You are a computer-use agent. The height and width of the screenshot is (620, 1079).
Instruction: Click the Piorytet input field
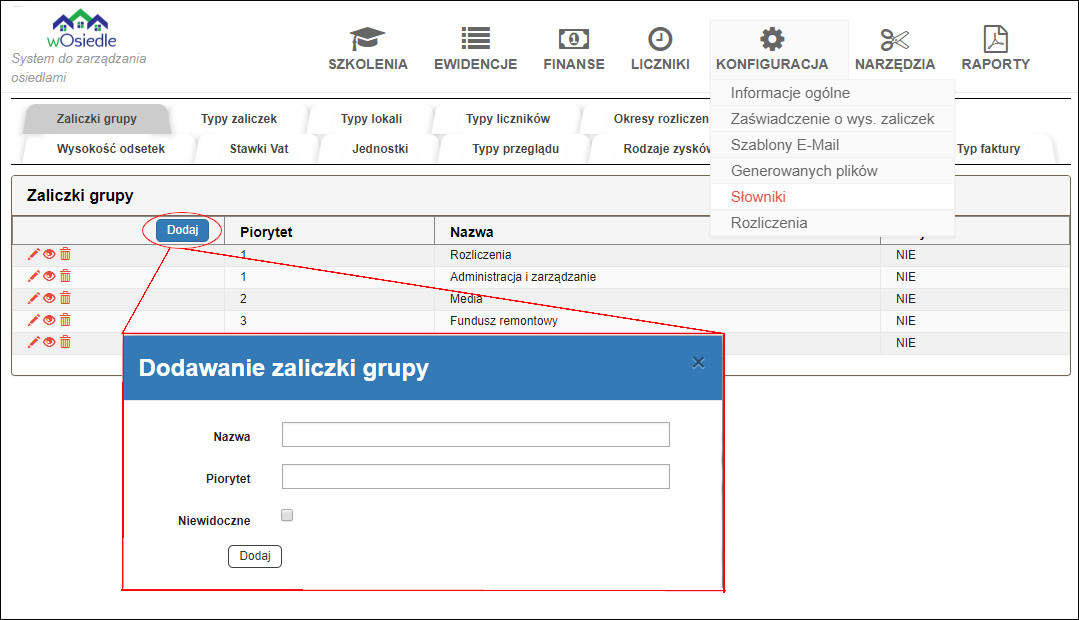tap(476, 476)
